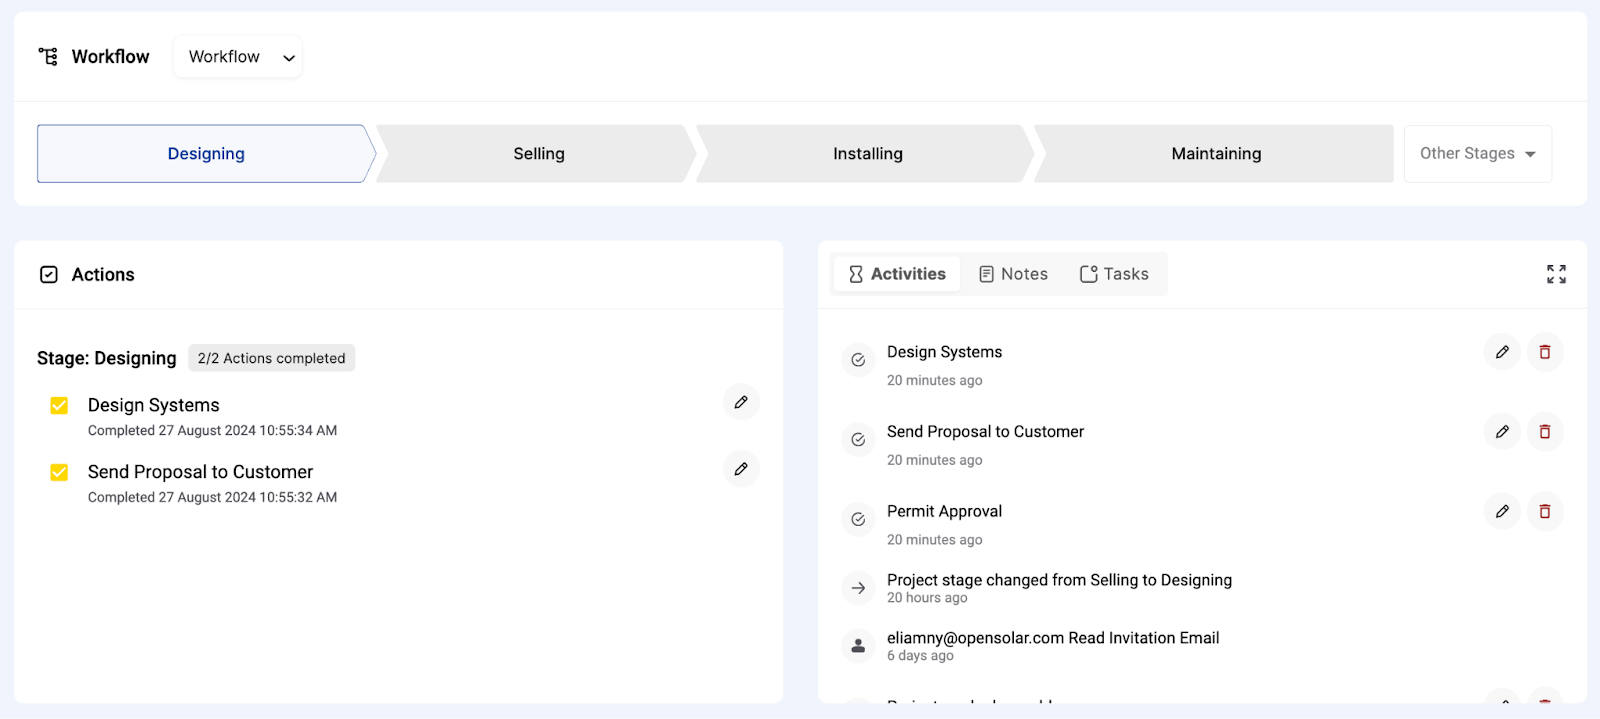1600x719 pixels.
Task: Click 'Completed 27 August 2024 10:55:34 AM' text
Action: 212,431
